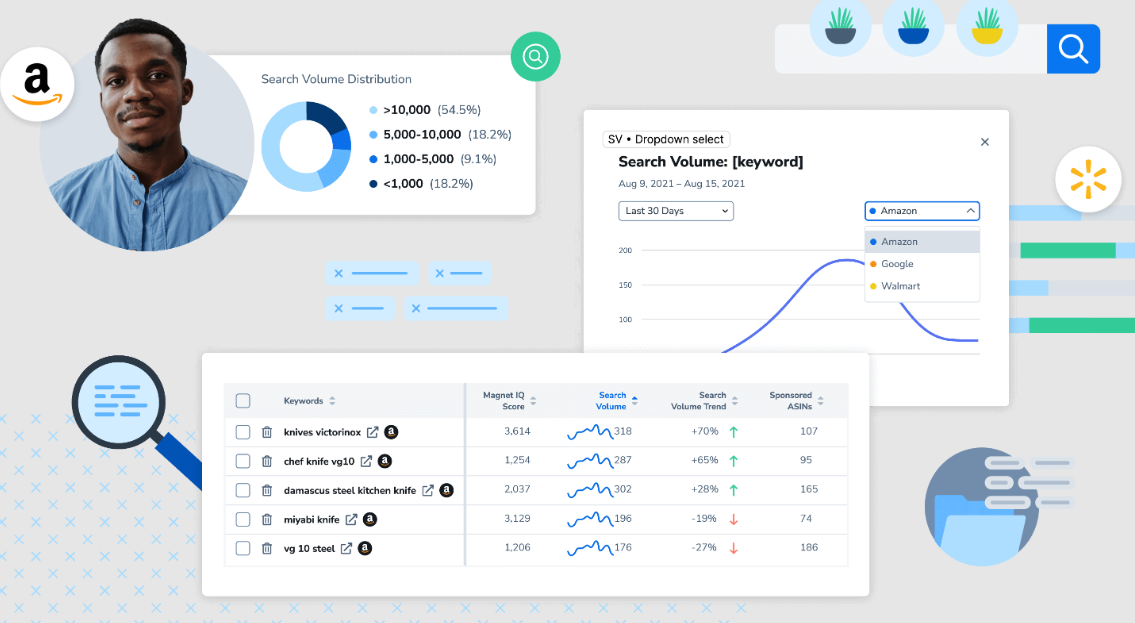
Task: Click the 5,000-10,000 legend color dot
Action: coord(374,135)
